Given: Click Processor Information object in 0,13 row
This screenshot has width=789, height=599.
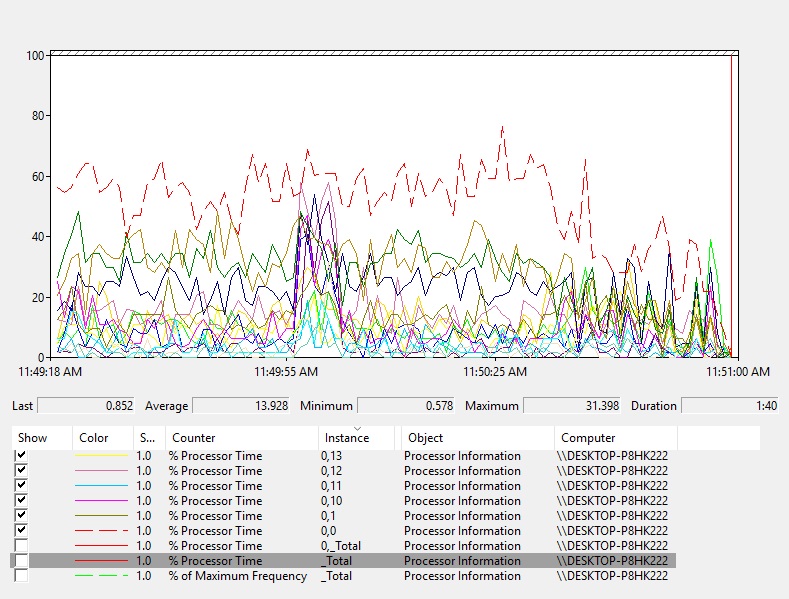Looking at the screenshot, I should tap(462, 456).
